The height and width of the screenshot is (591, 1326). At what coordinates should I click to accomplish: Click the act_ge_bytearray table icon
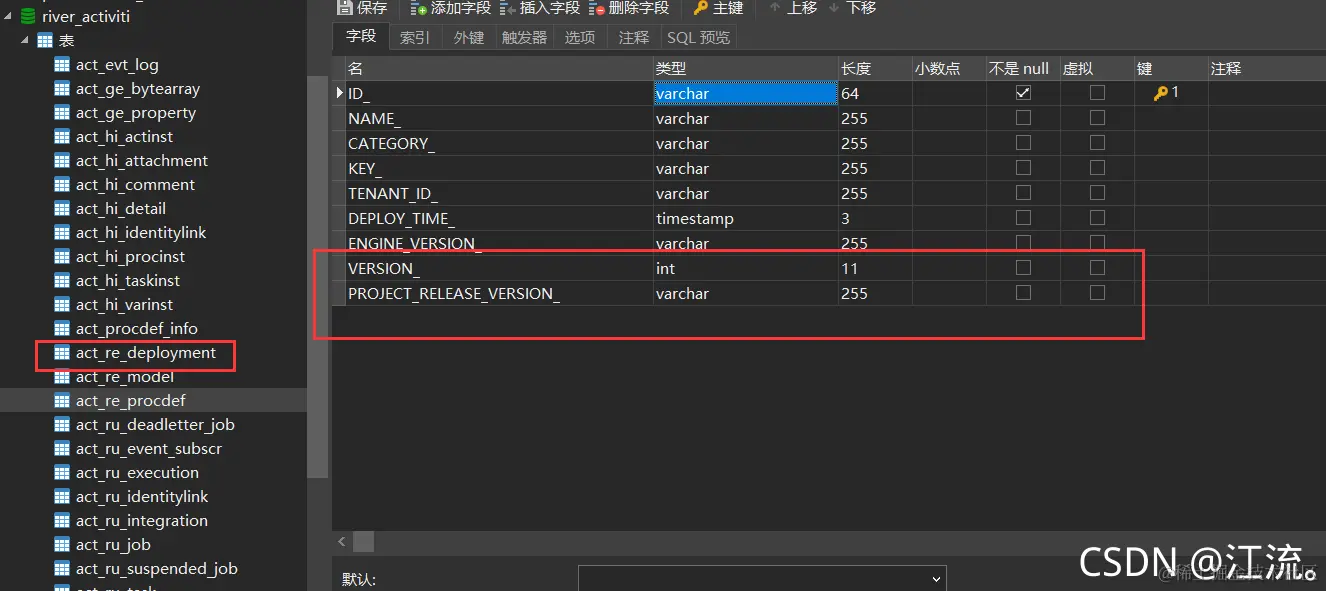click(62, 89)
